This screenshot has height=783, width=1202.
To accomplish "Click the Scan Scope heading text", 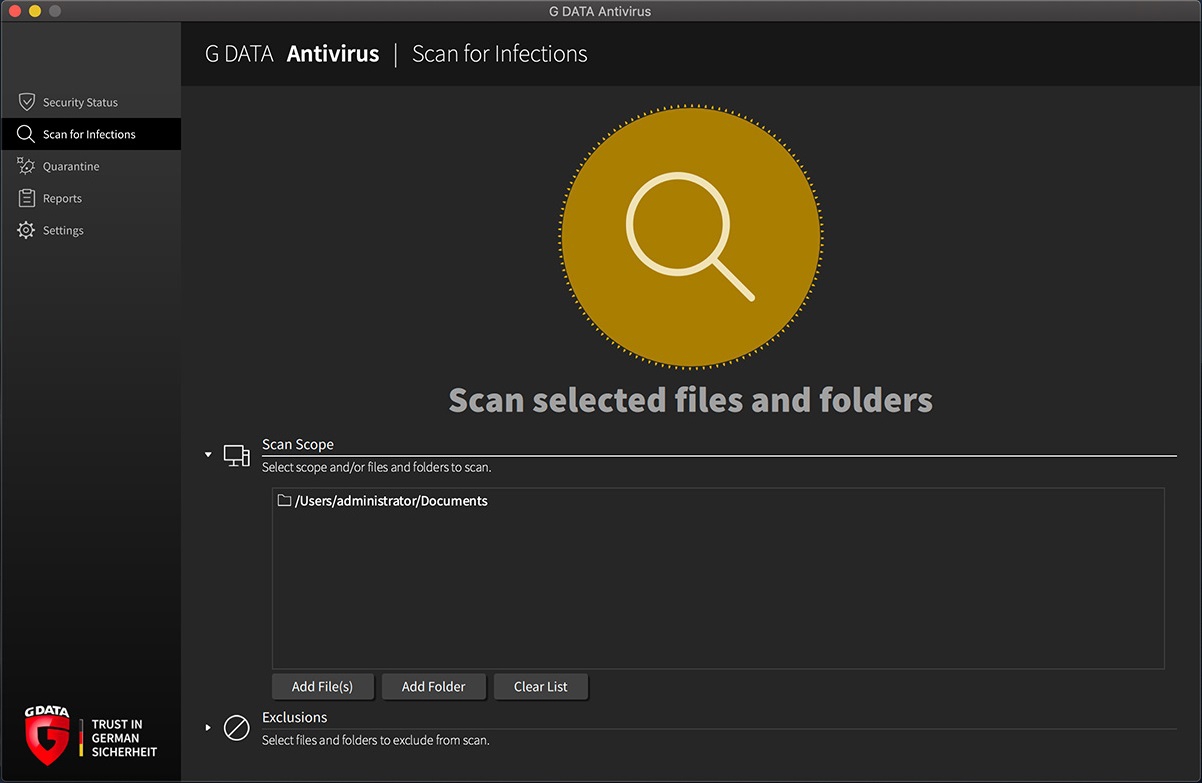I will coord(298,444).
